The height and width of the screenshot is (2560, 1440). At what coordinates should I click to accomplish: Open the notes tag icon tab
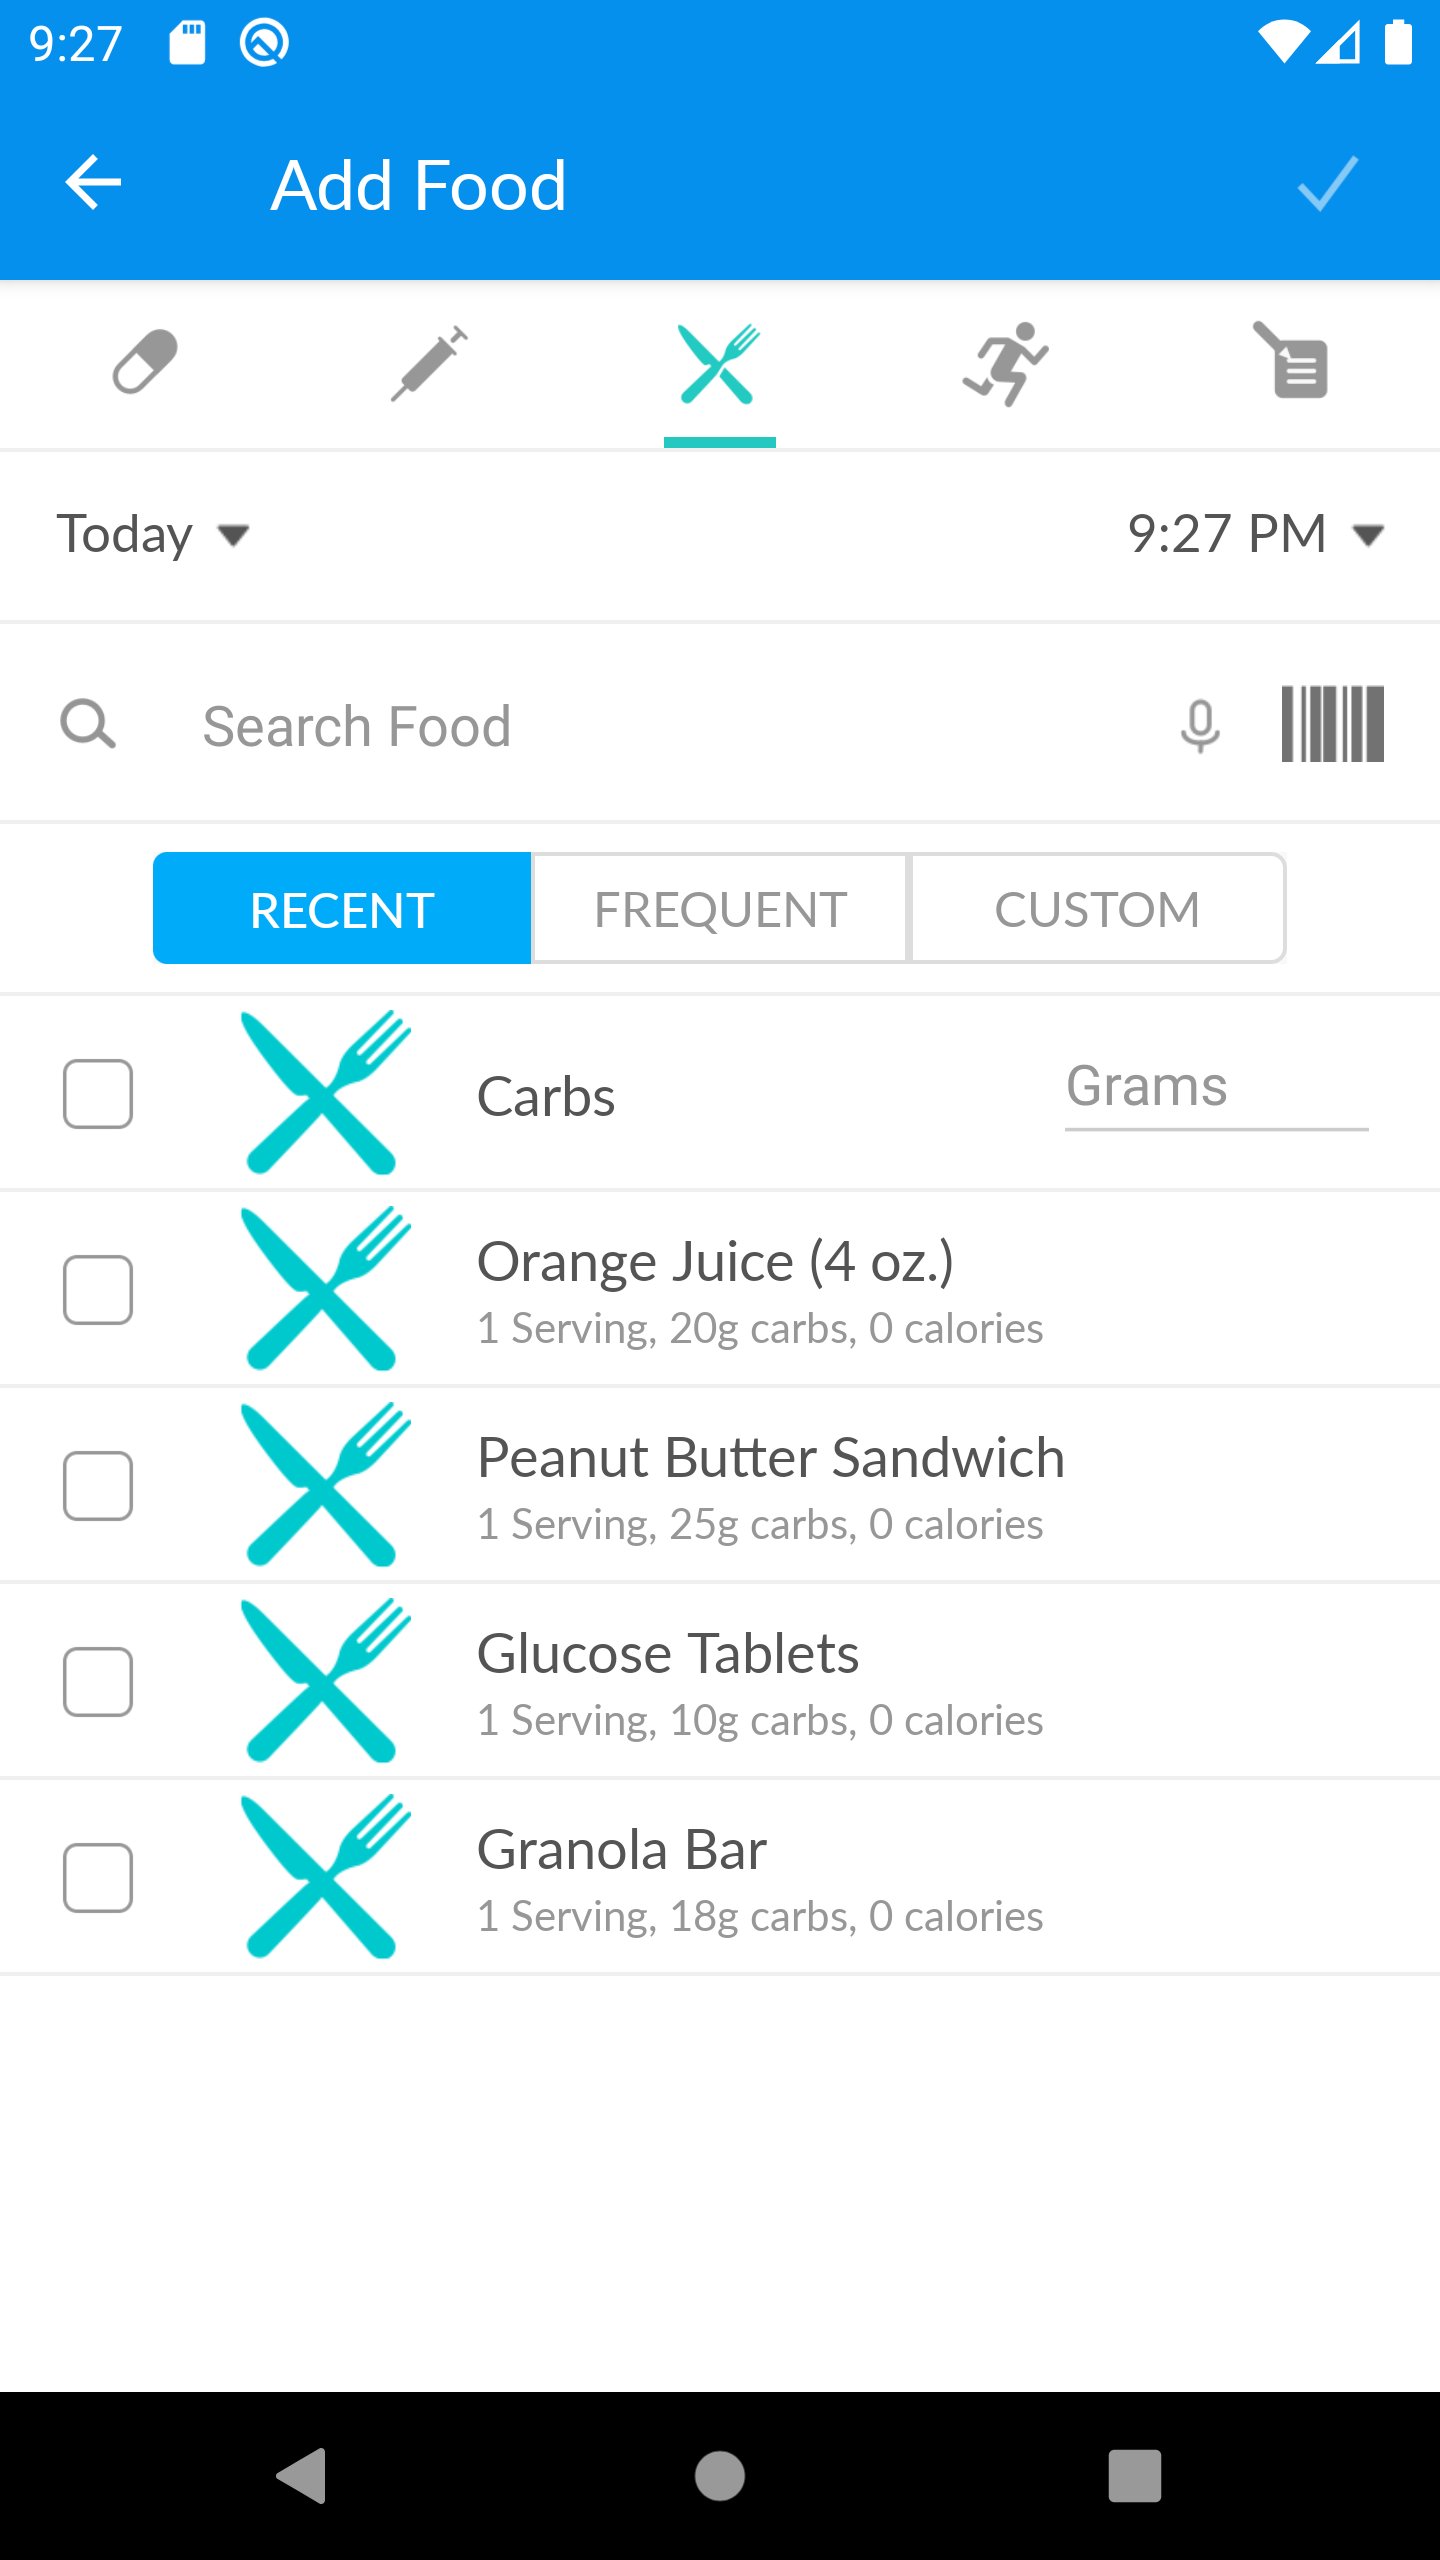click(x=1292, y=362)
